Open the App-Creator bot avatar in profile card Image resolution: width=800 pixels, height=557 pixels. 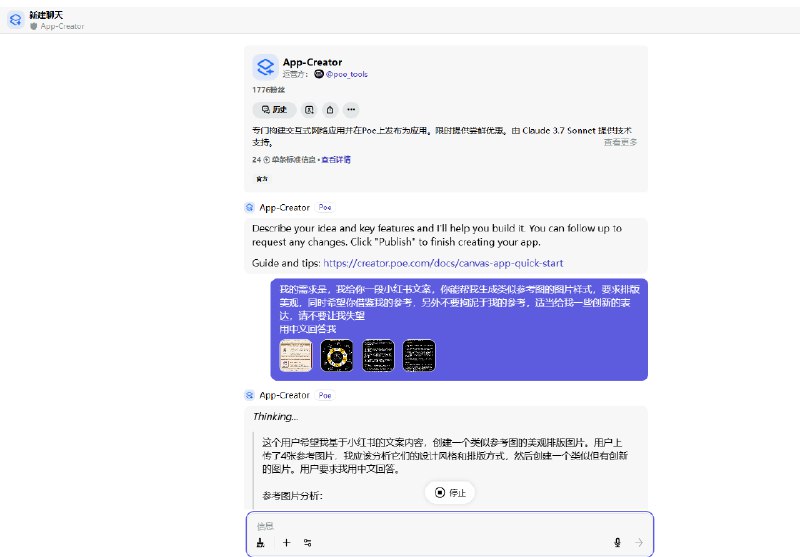(265, 67)
